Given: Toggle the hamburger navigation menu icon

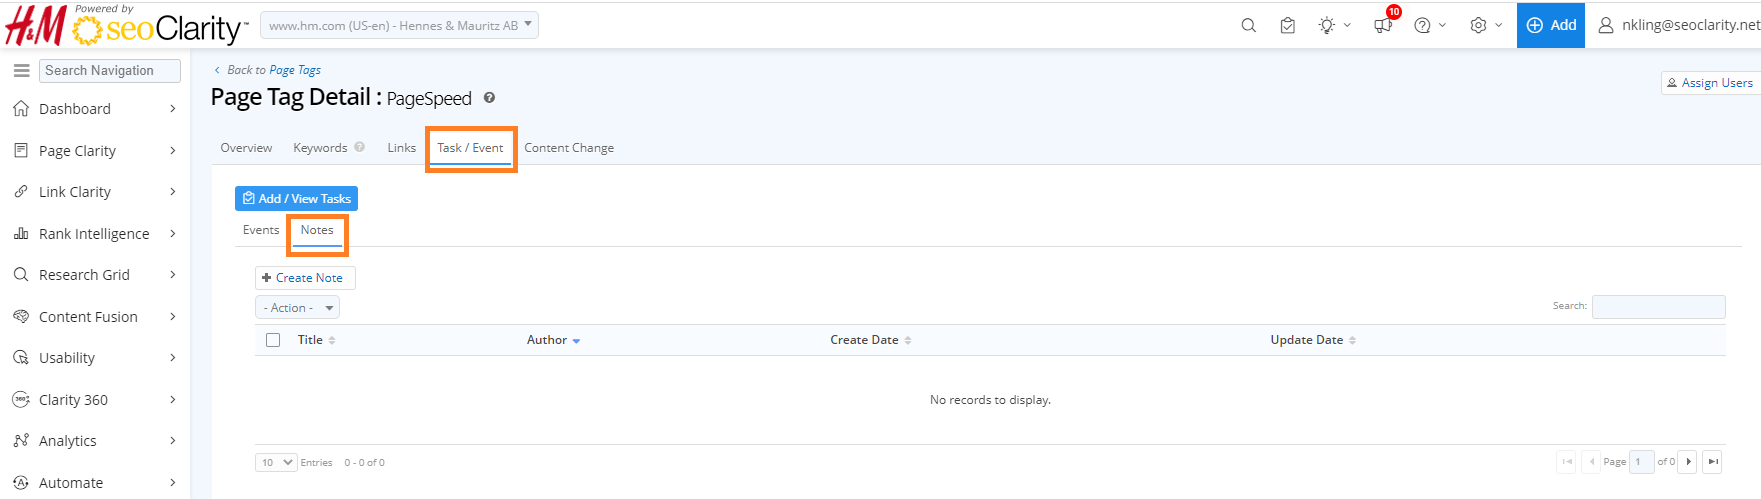Looking at the screenshot, I should (x=21, y=70).
